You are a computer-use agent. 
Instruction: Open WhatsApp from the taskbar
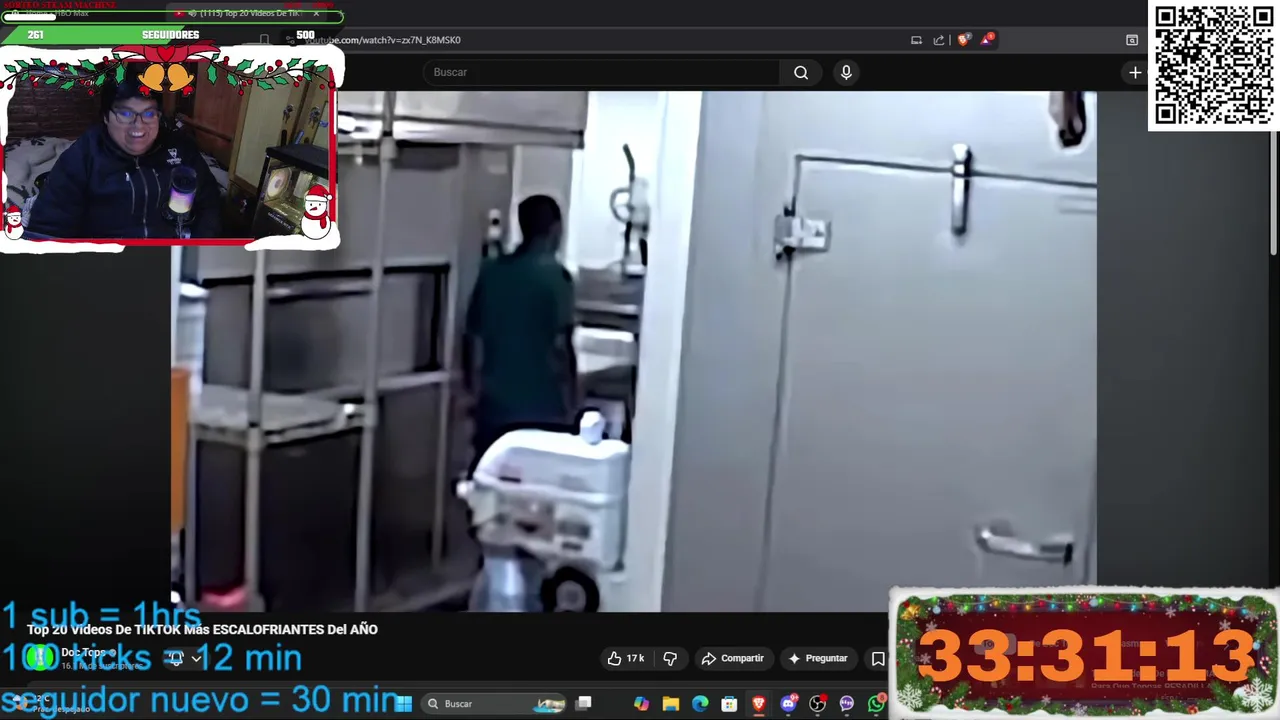coord(876,704)
